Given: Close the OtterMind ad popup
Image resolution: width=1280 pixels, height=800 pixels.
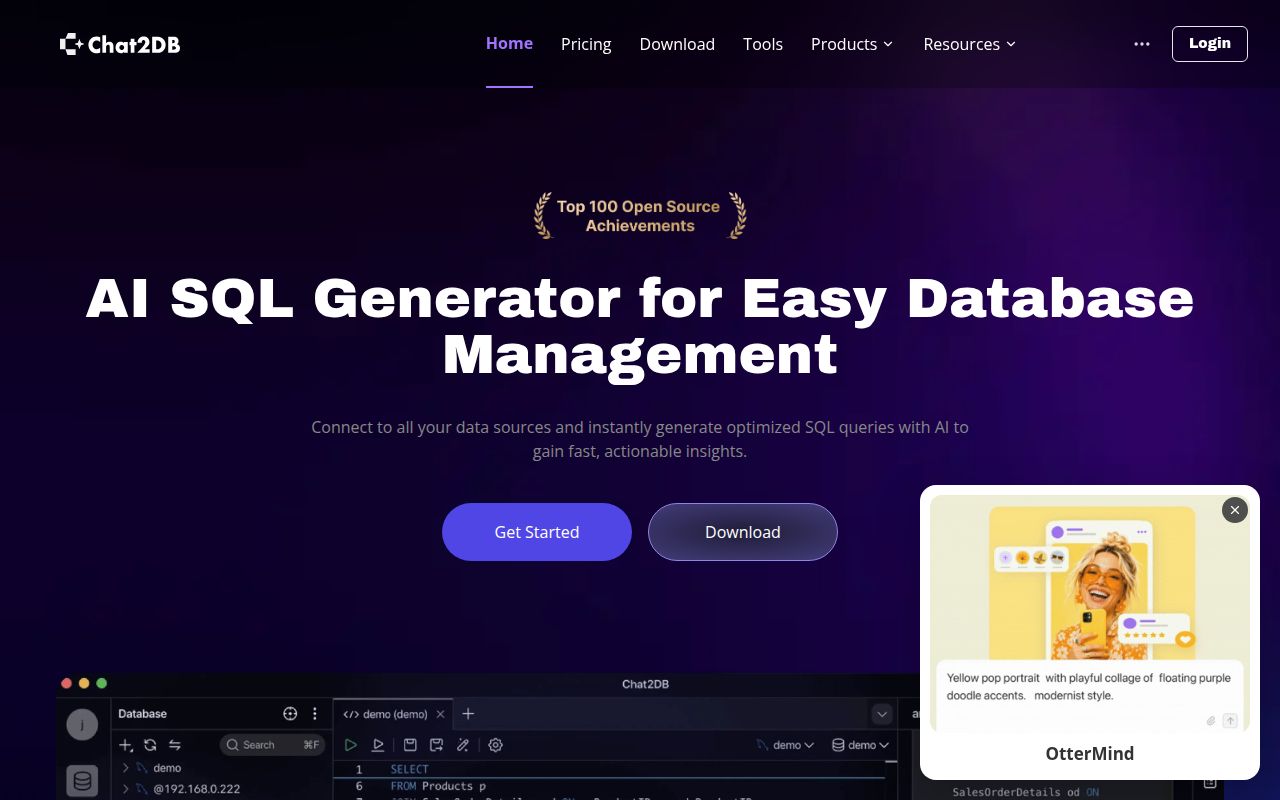Looking at the screenshot, I should coord(1235,510).
